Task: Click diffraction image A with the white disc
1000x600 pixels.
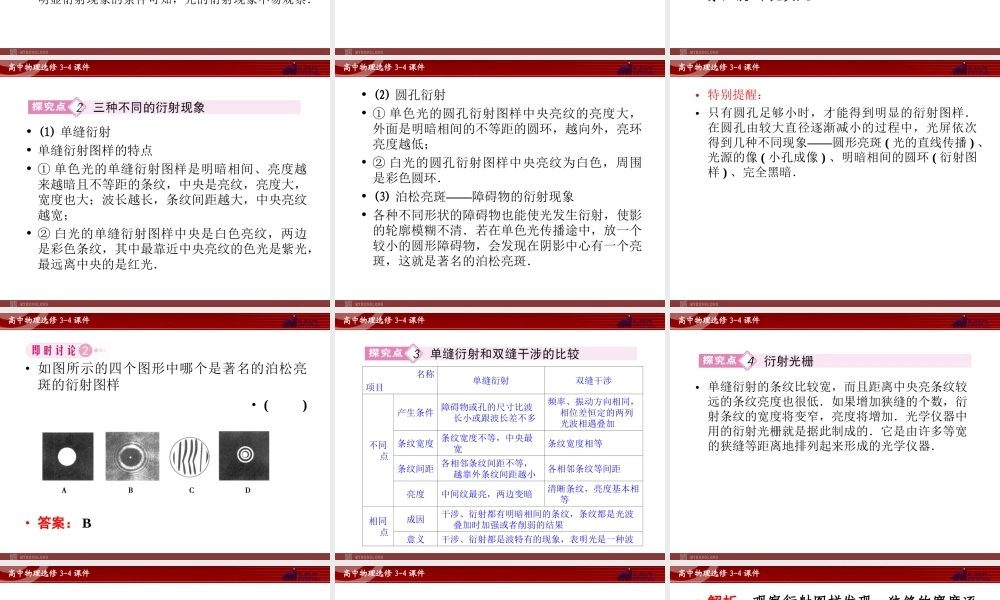Action: [x=65, y=457]
